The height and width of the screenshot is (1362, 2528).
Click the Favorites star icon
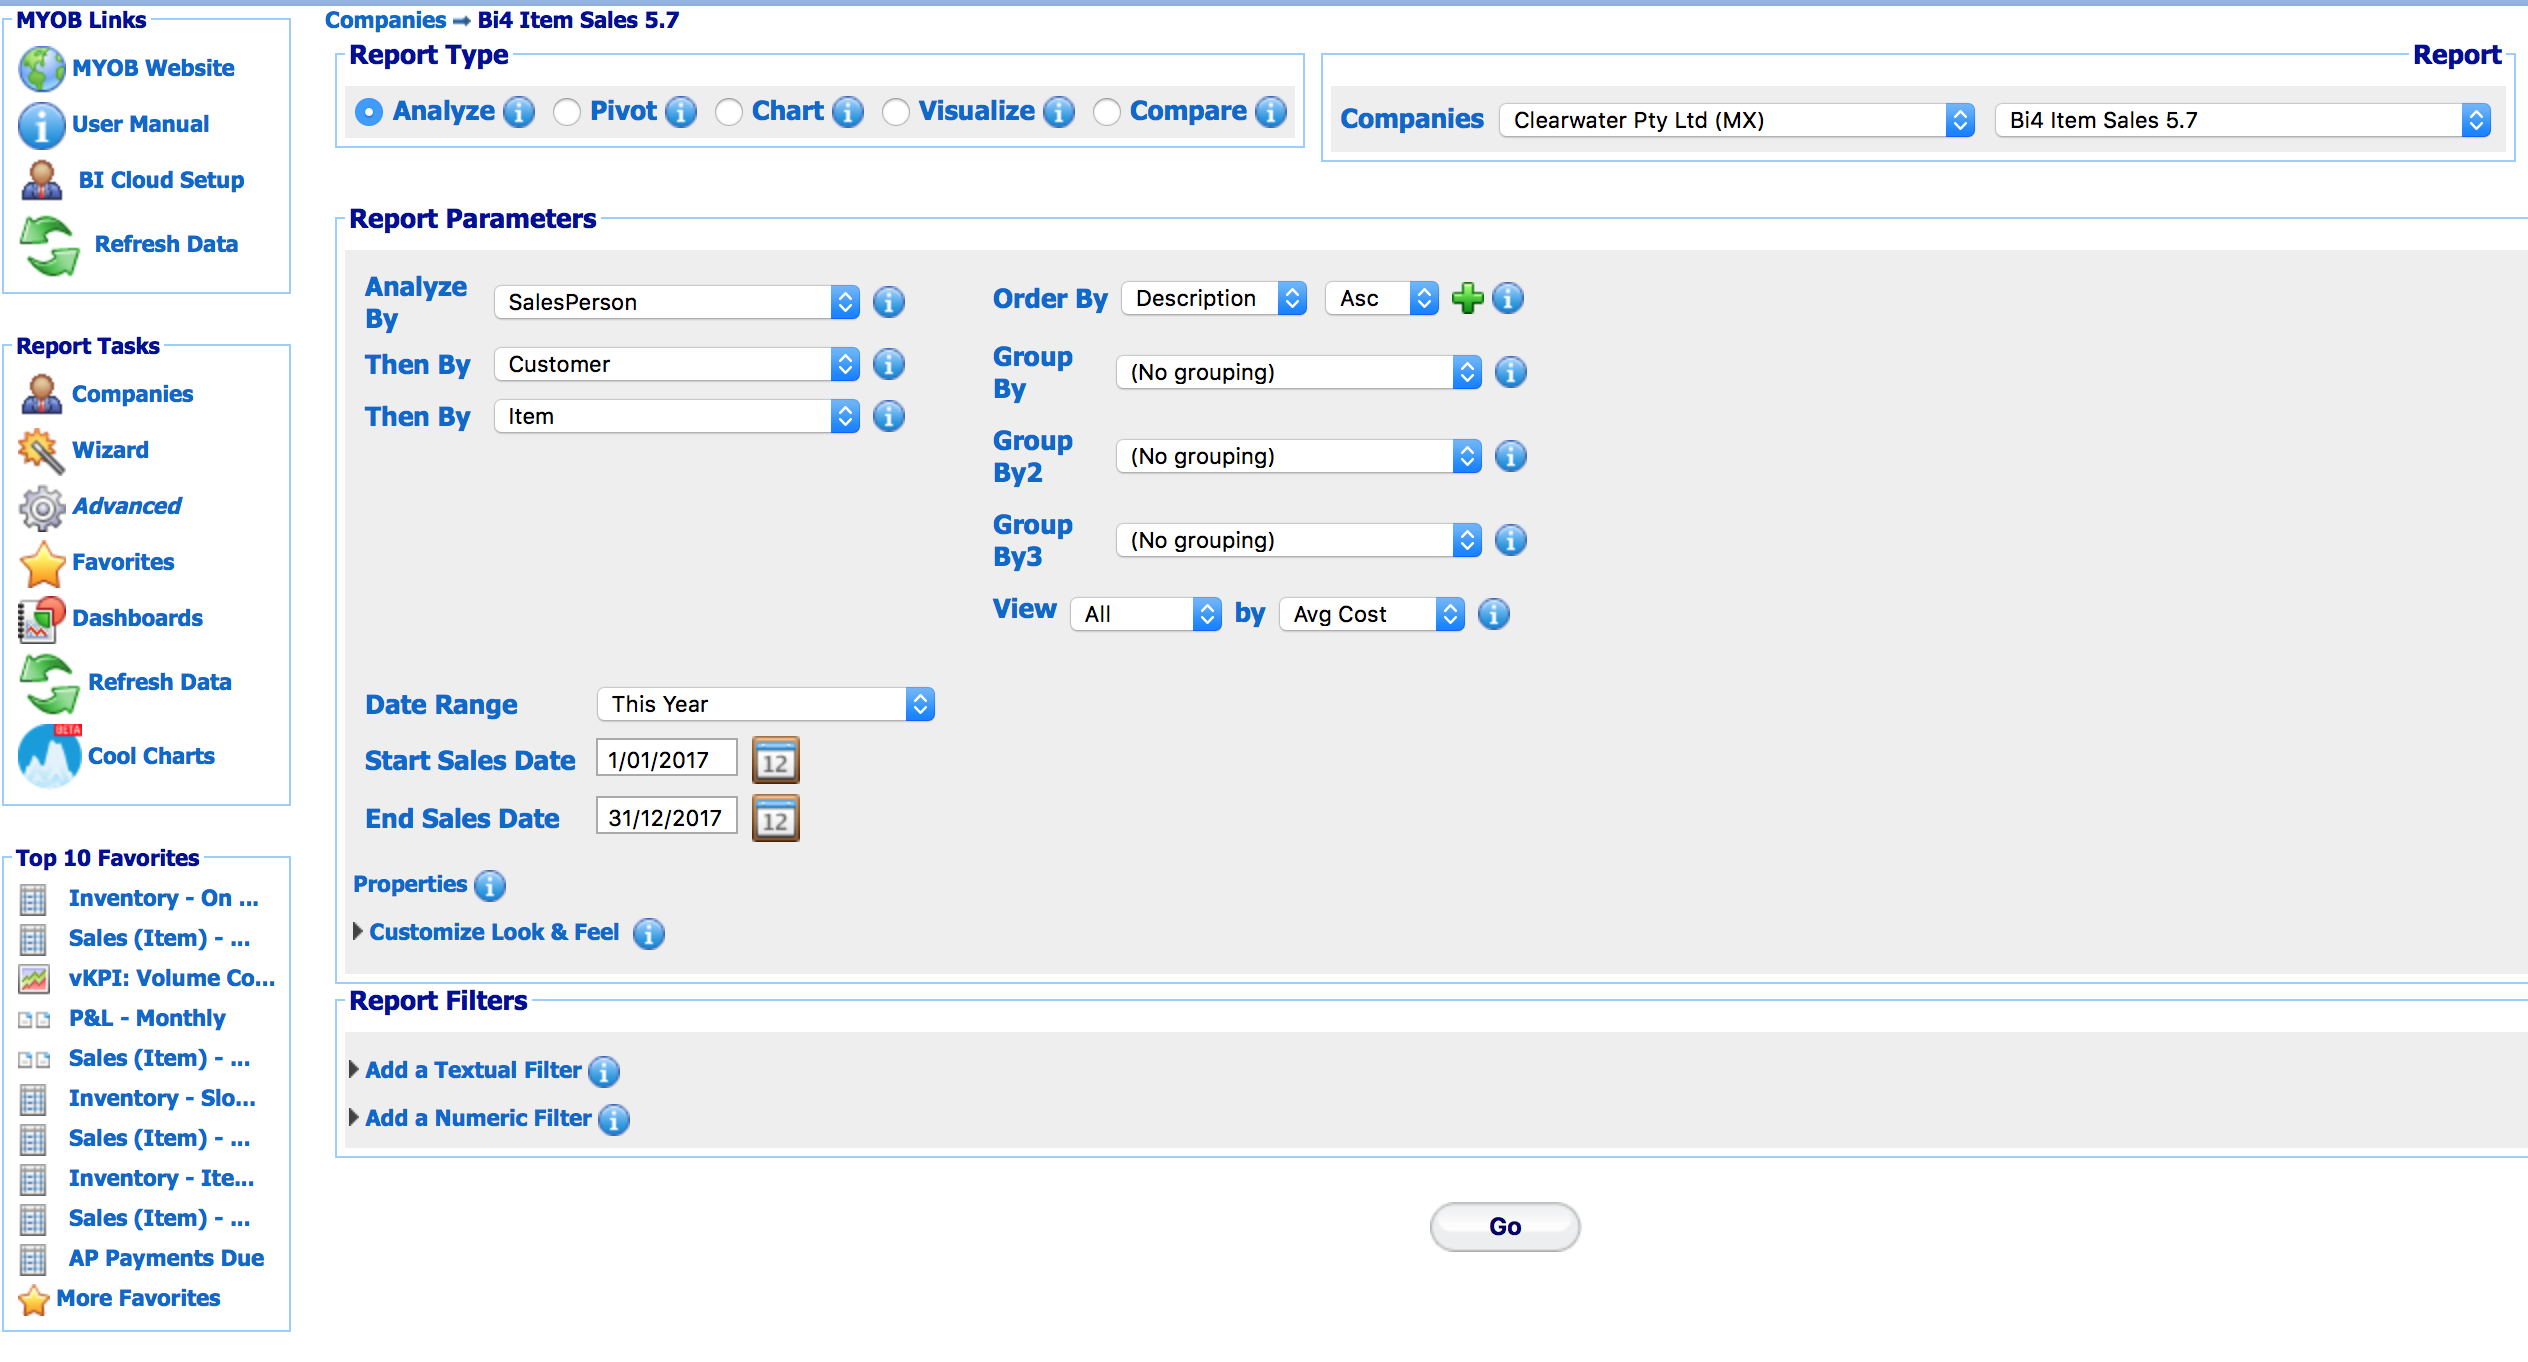[42, 563]
